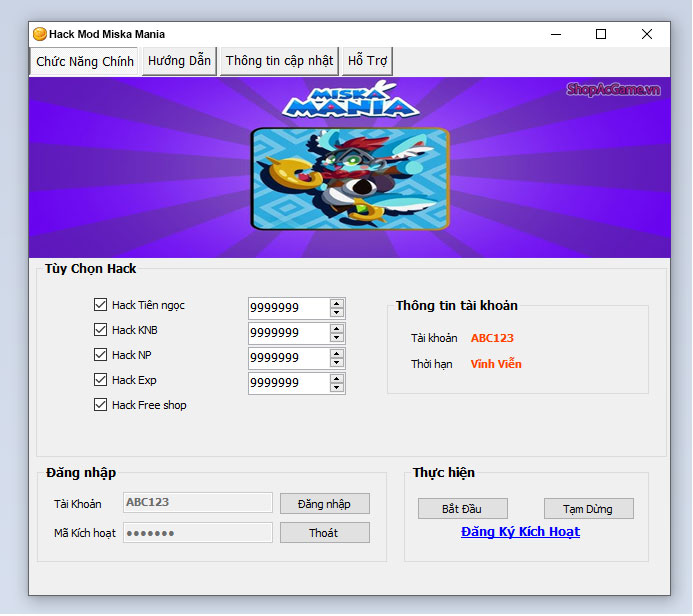Open the Đăng Ký Kích Hoạt link
This screenshot has height=616, width=693.
[520, 532]
